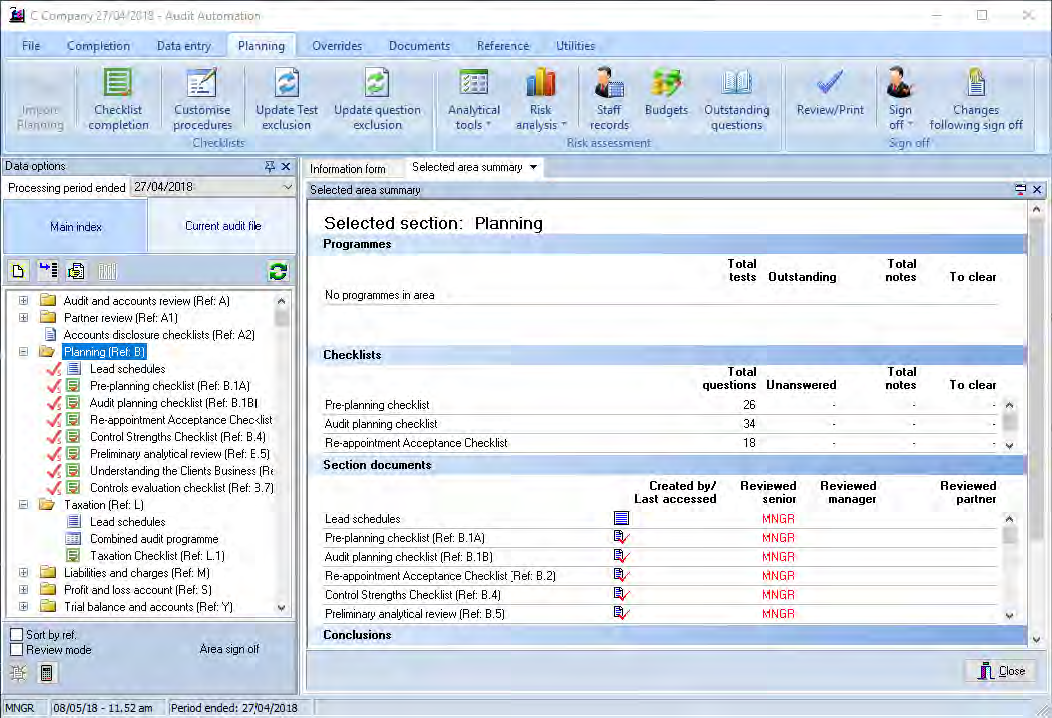Pin the Data options panel
The image size is (1052, 718).
[x=270, y=166]
